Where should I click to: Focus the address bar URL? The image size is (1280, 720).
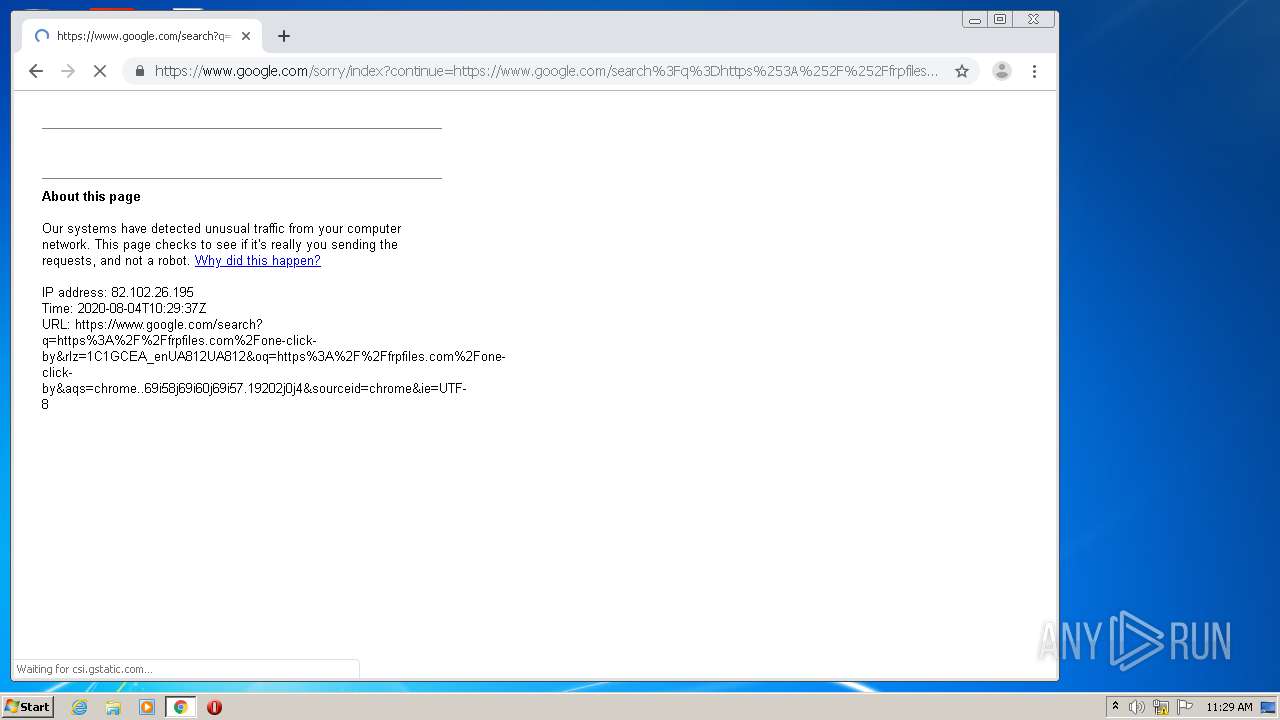[x=546, y=71]
